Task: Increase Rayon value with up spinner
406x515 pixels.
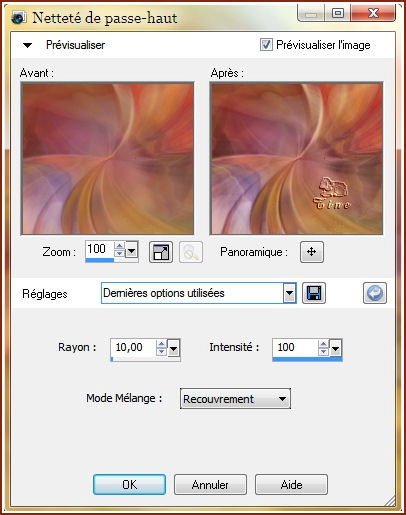Action: click(161, 344)
